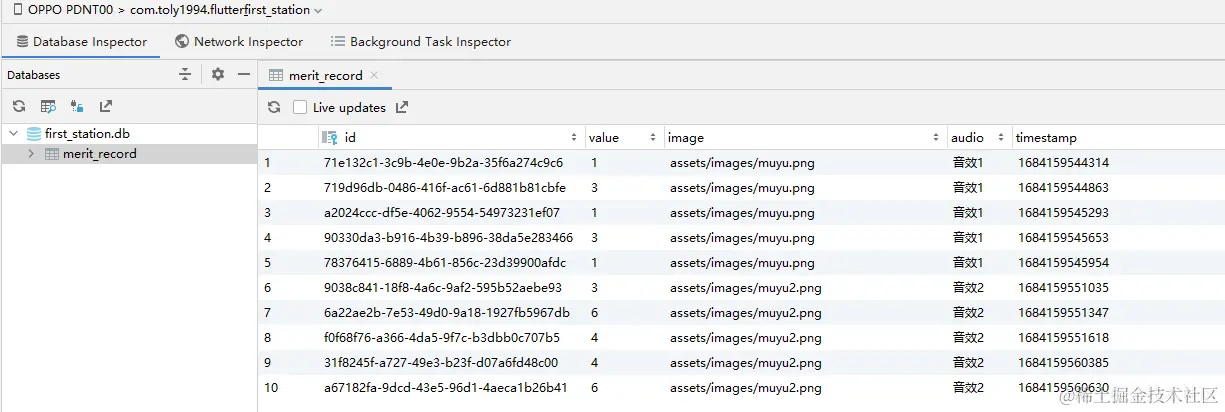Hide the Databases panel with minimize dash
The height and width of the screenshot is (412, 1225).
coord(243,74)
